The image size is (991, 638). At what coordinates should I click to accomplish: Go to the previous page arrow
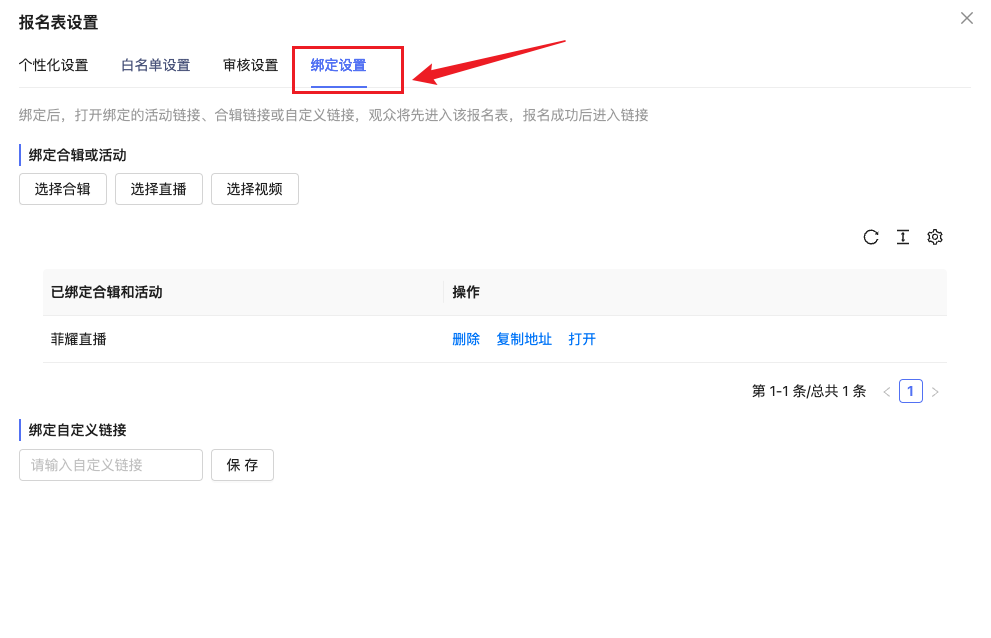[x=886, y=392]
